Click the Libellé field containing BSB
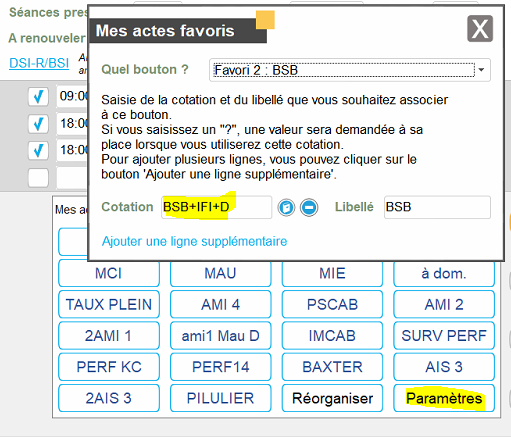This screenshot has height=438, width=511. tap(437, 207)
